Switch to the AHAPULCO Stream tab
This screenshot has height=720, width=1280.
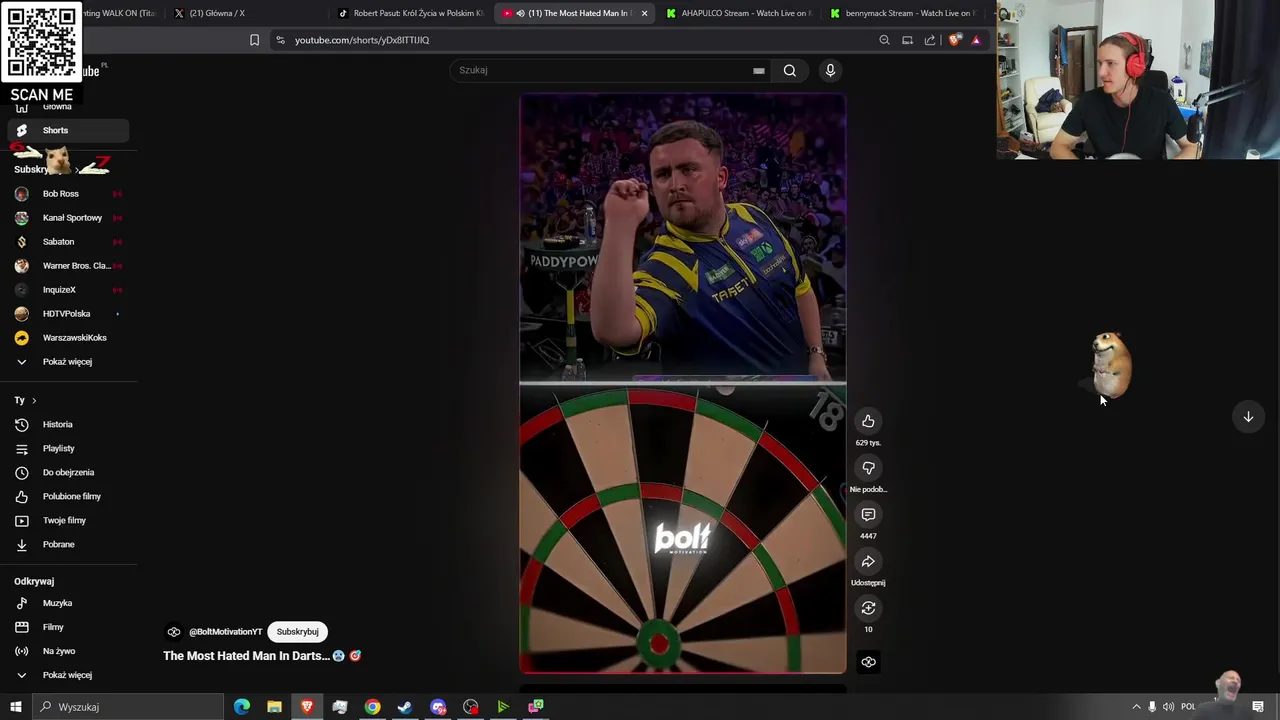pyautogui.click(x=738, y=13)
